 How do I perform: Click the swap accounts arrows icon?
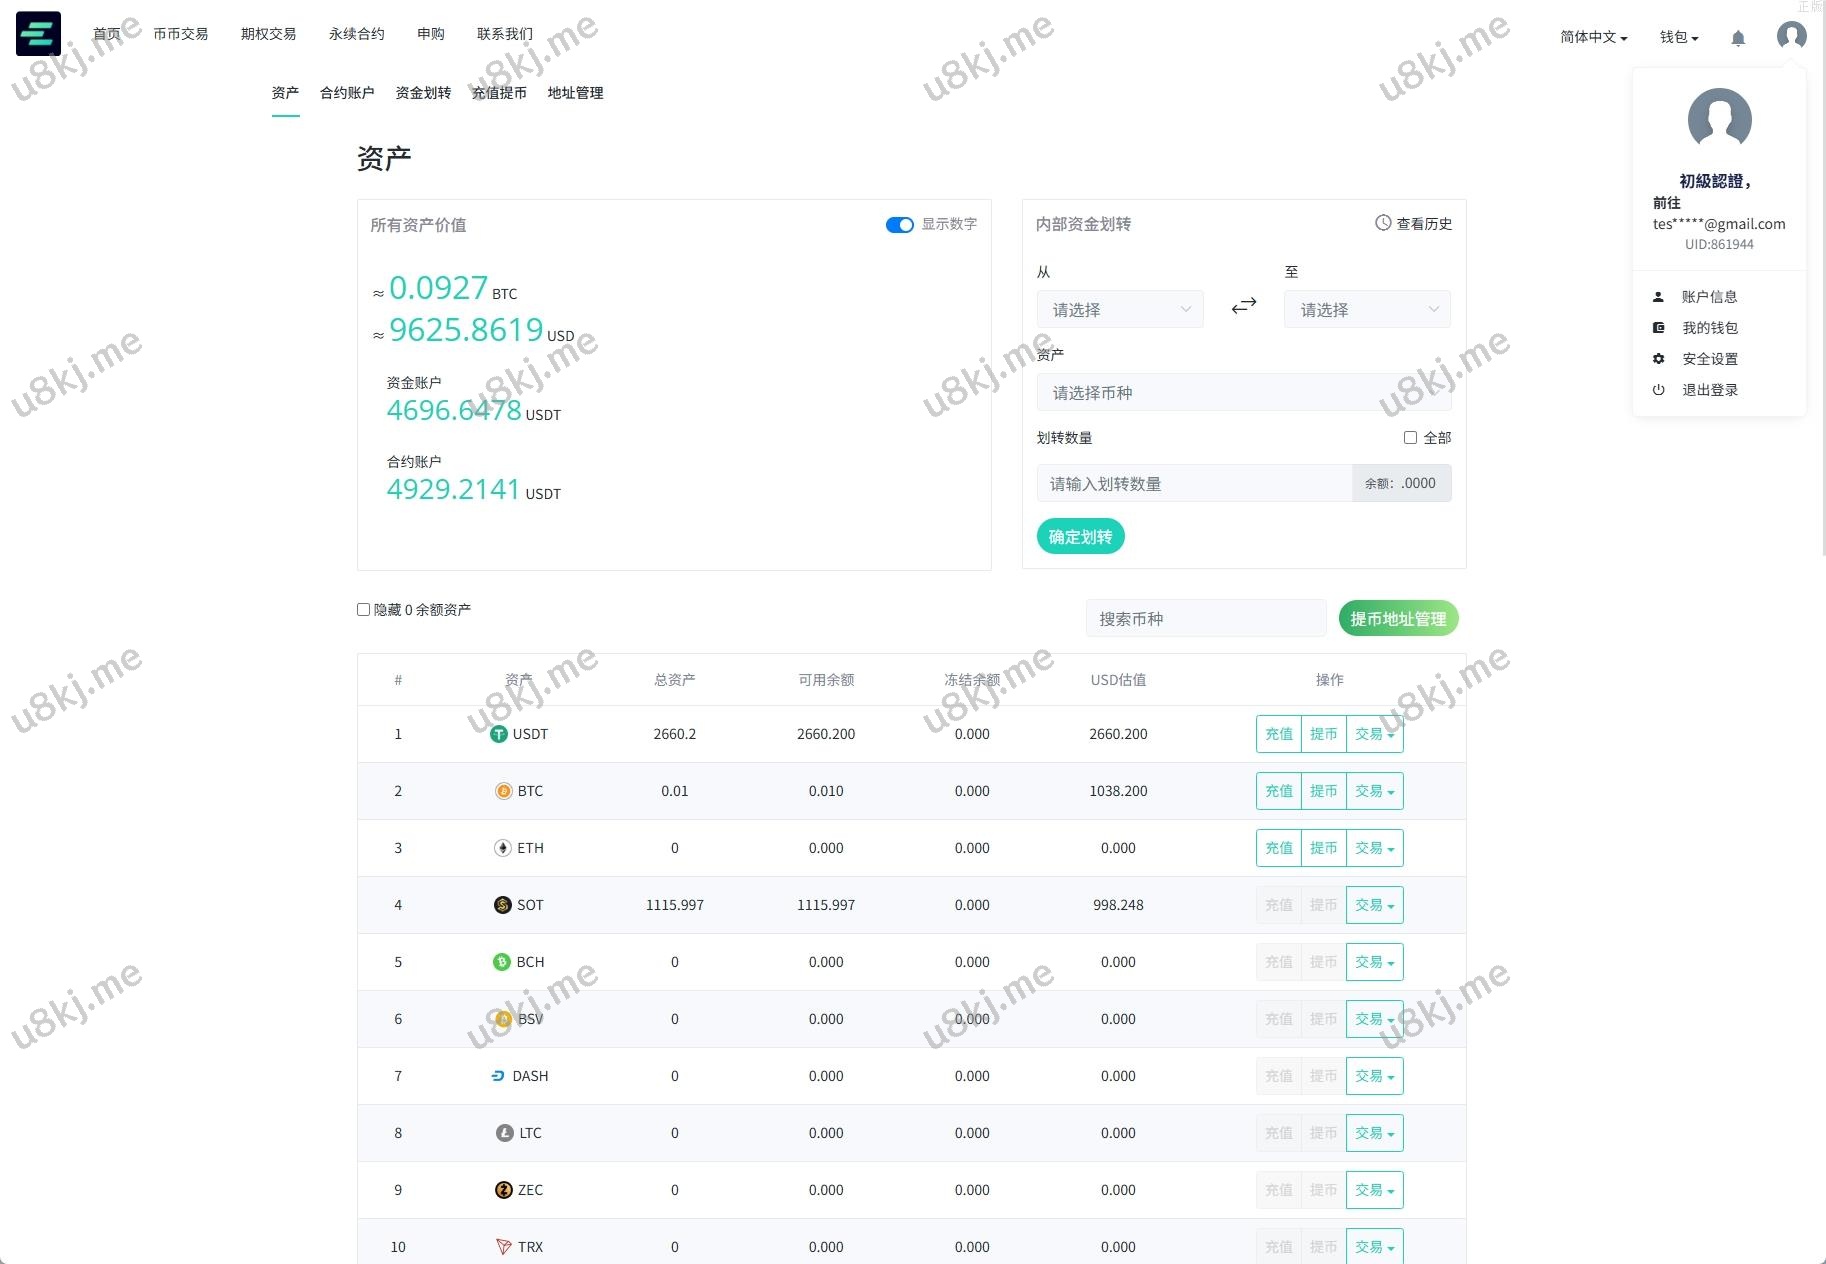[1243, 306]
